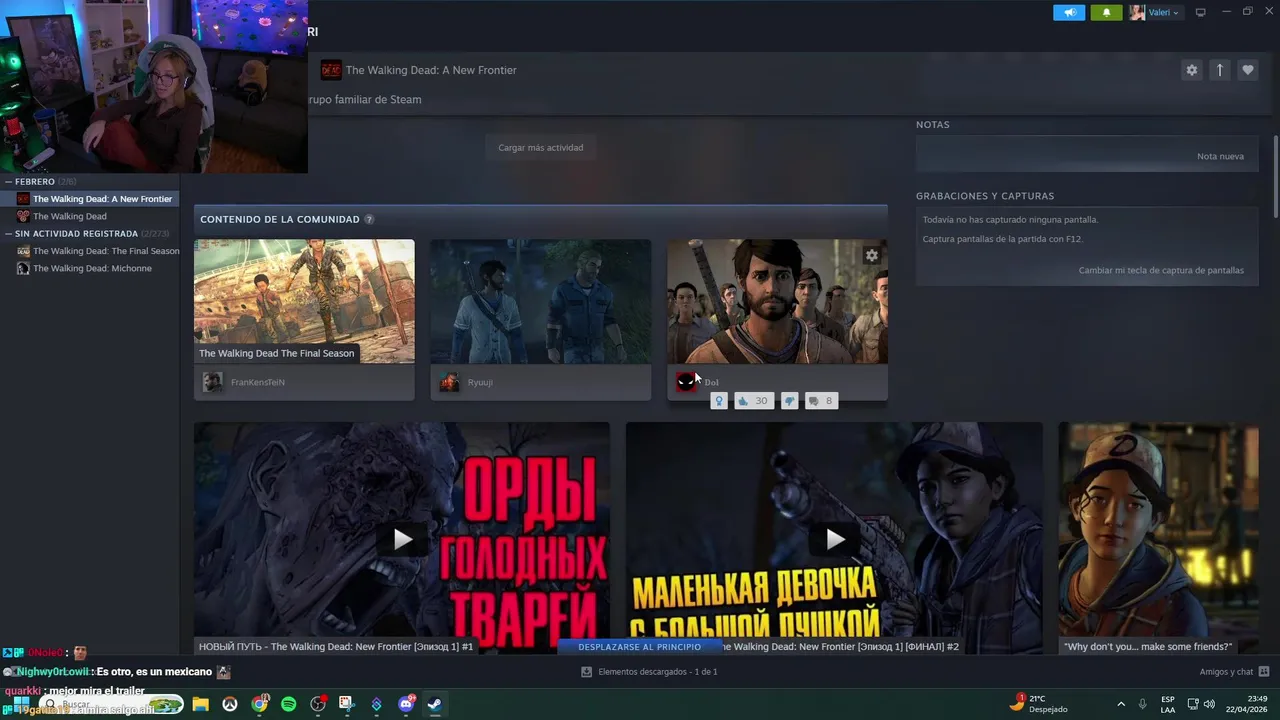The image size is (1280, 720).
Task: Open gear menu on Dol's screenshot
Action: pyautogui.click(x=871, y=255)
